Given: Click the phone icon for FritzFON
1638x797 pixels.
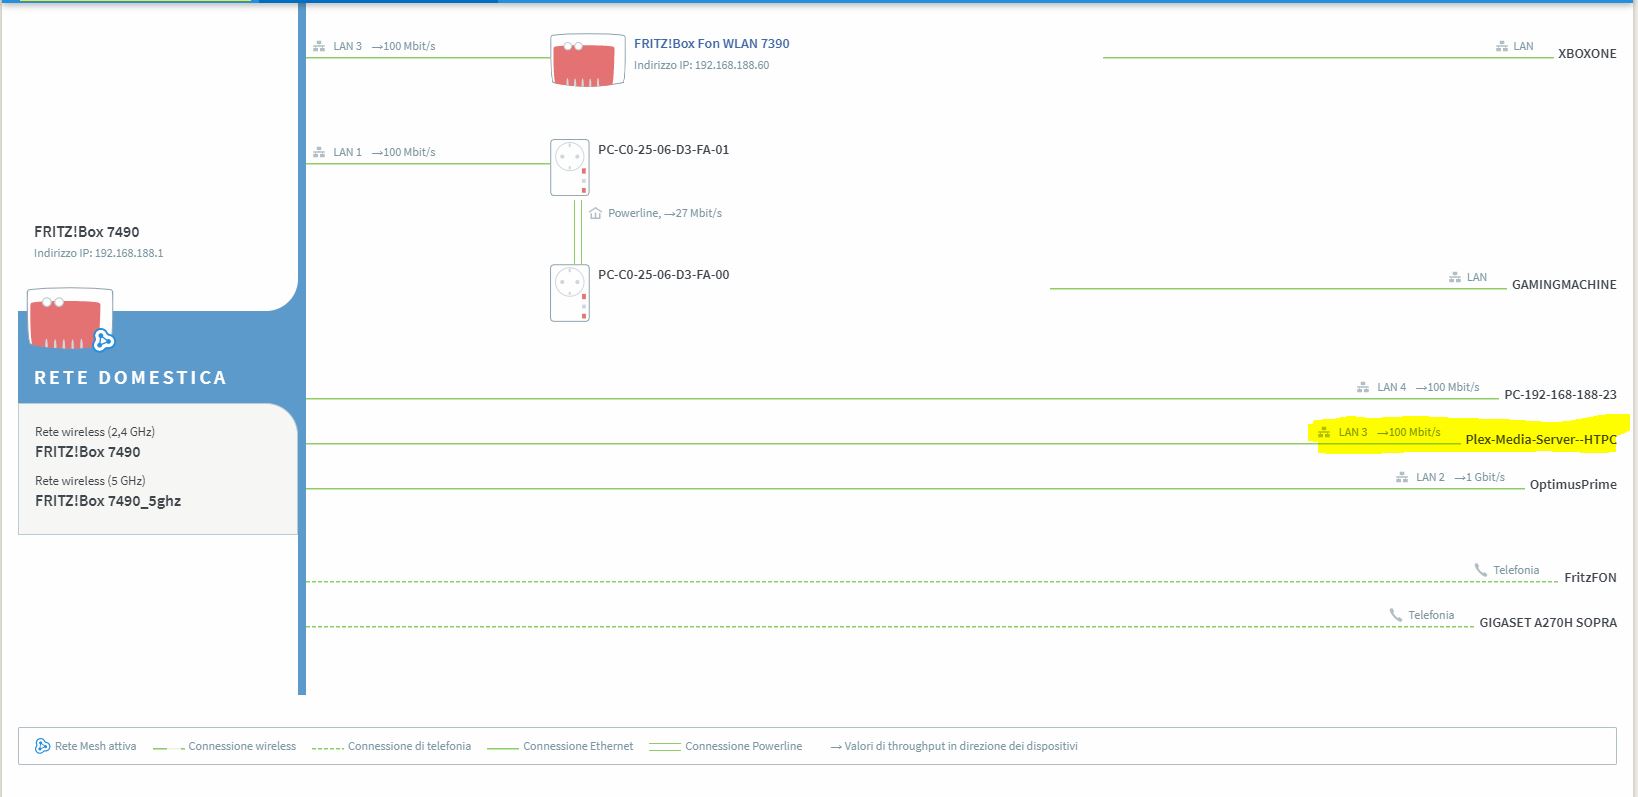Looking at the screenshot, I should pyautogui.click(x=1481, y=570).
